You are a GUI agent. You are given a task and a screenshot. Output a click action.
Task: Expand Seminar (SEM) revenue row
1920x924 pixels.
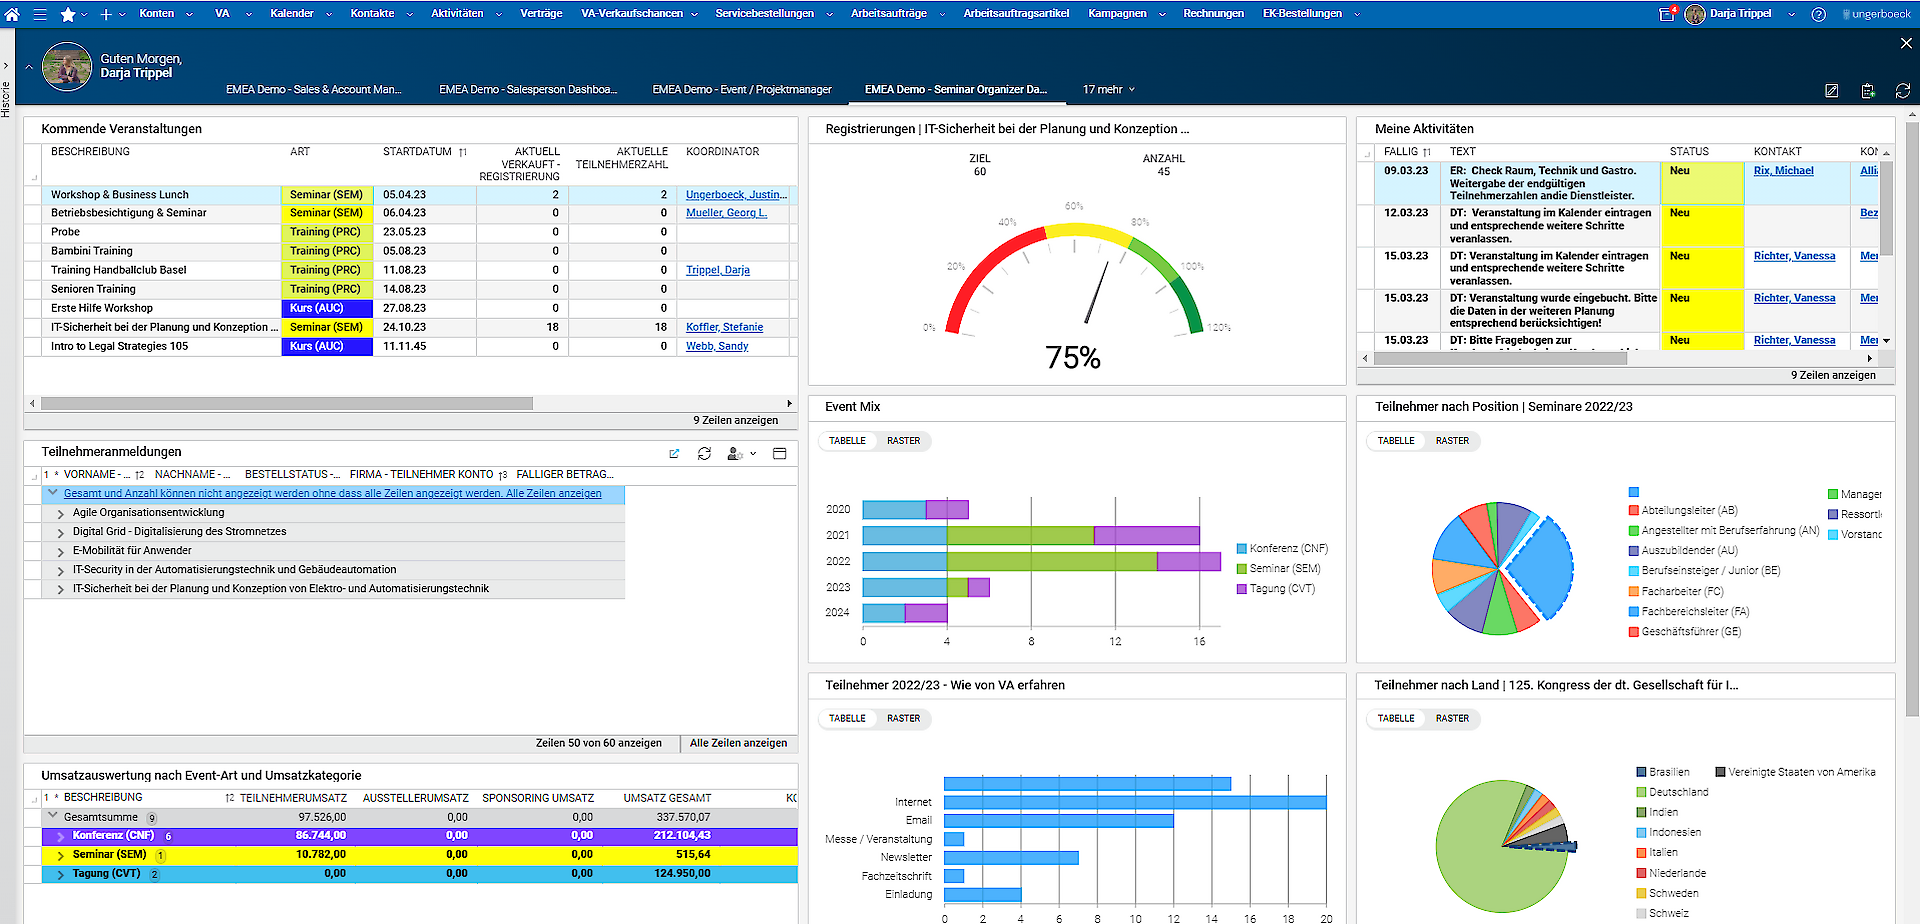coord(60,855)
